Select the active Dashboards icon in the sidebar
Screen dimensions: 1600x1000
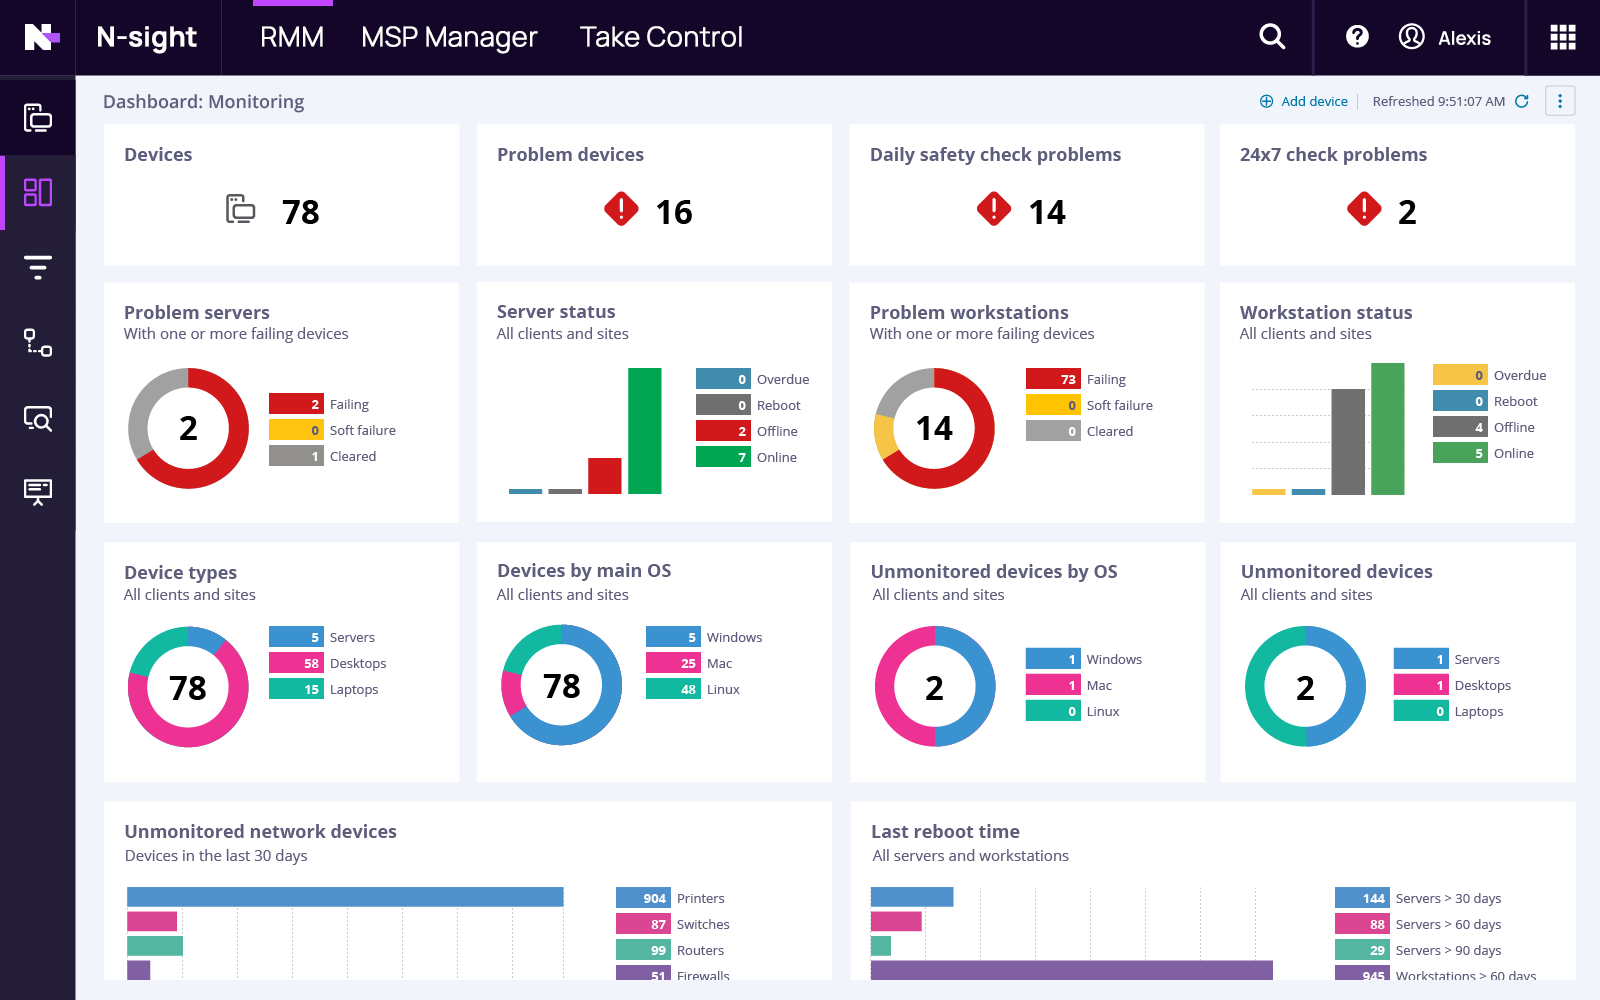coord(37,192)
